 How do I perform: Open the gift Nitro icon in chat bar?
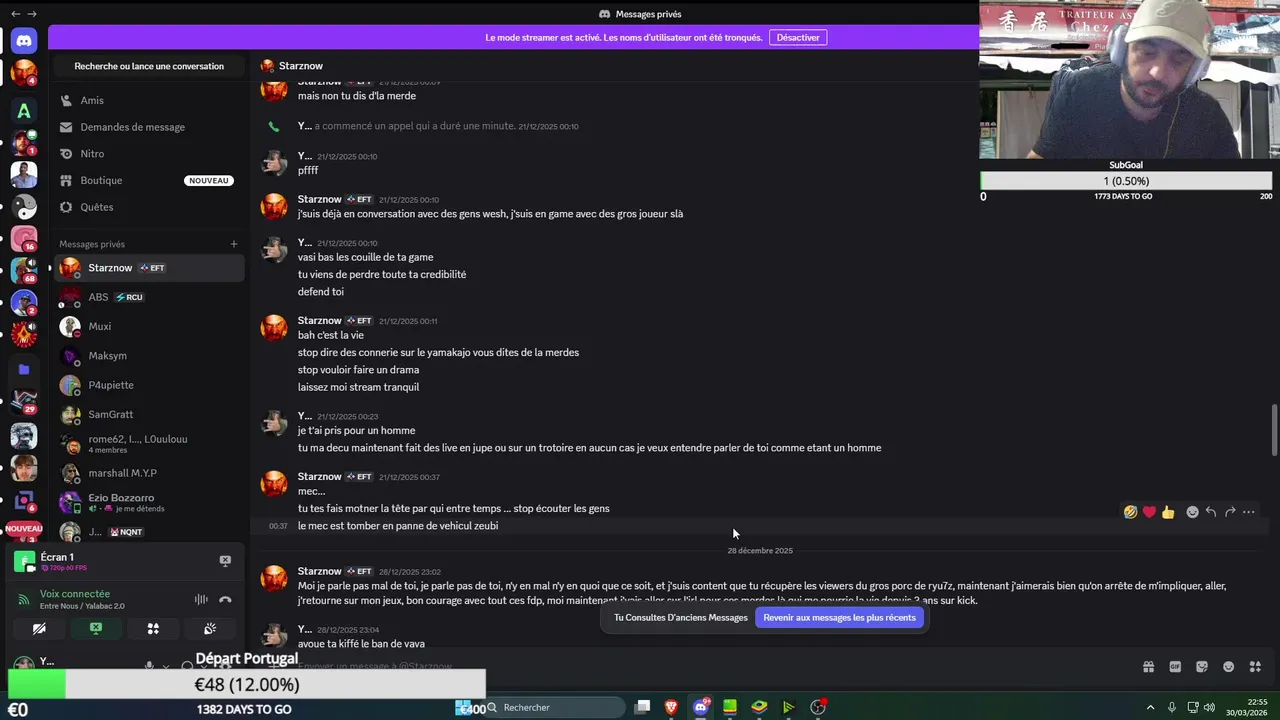(x=1148, y=667)
